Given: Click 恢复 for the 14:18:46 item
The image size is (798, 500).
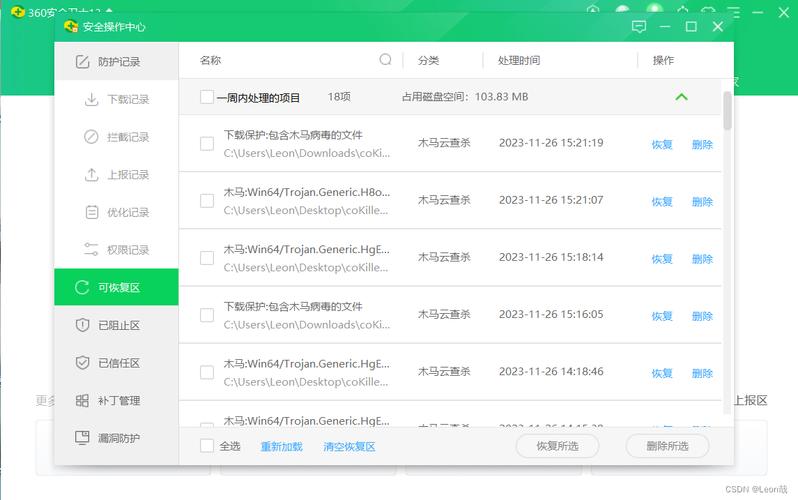Looking at the screenshot, I should click(662, 373).
